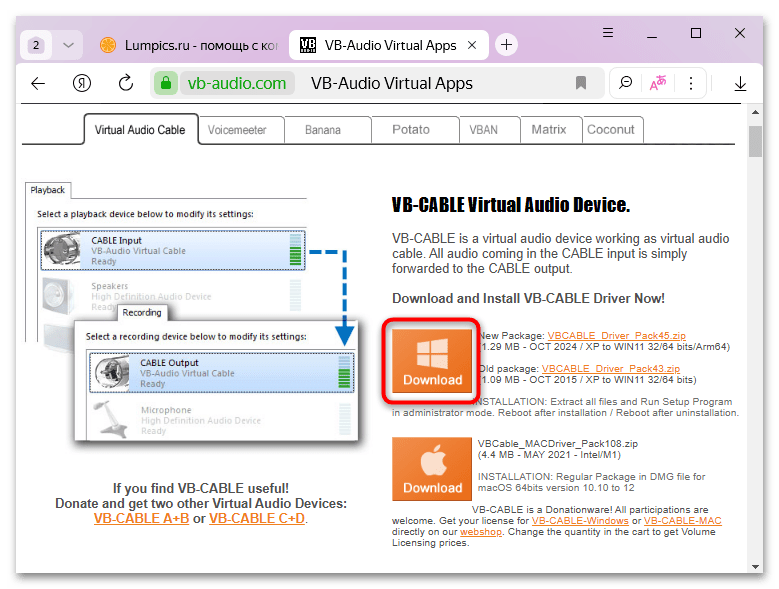This screenshot has height=589, width=779.
Task: Open the VB-CABLE-MAC license link
Action: [x=683, y=521]
